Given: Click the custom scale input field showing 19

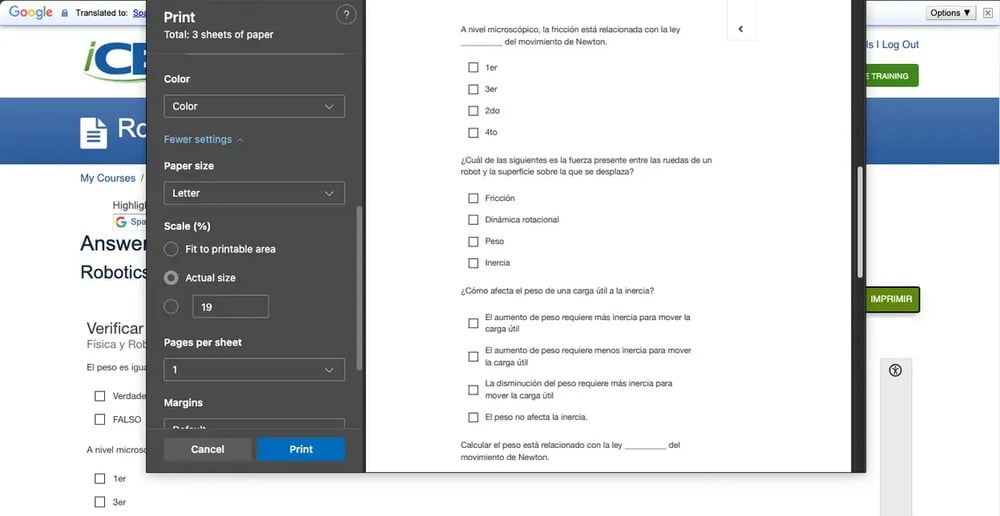Looking at the screenshot, I should [x=231, y=307].
